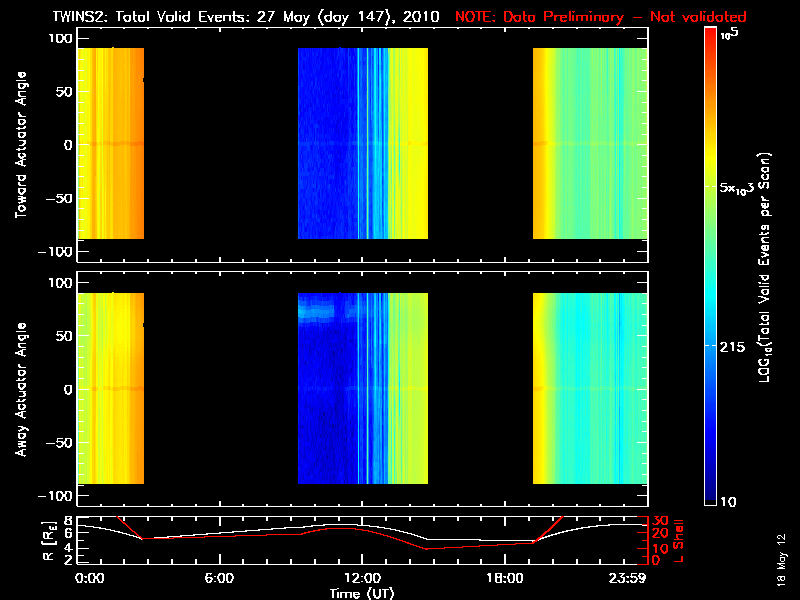
Task: Click the 6:00 time tick label
Action: point(219,579)
